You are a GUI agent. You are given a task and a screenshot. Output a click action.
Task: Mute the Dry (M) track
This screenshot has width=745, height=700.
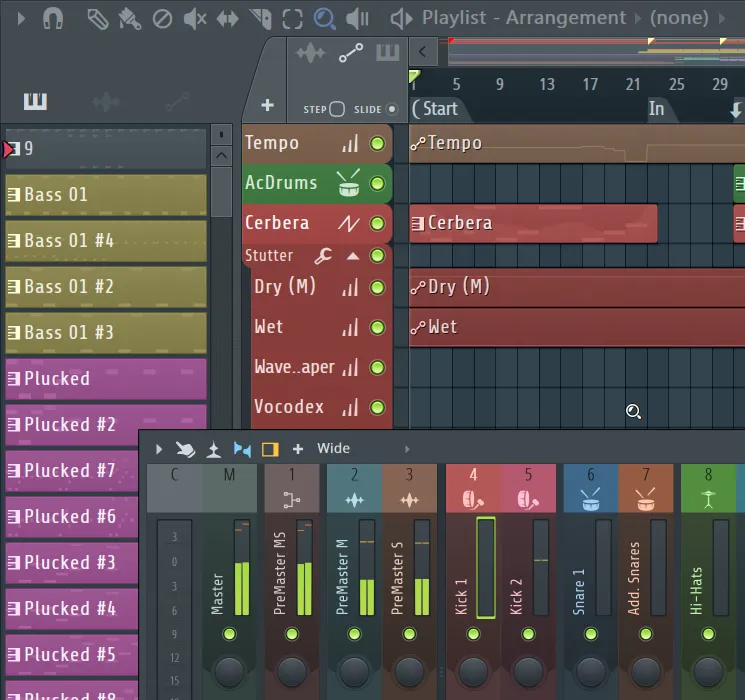pyautogui.click(x=377, y=288)
